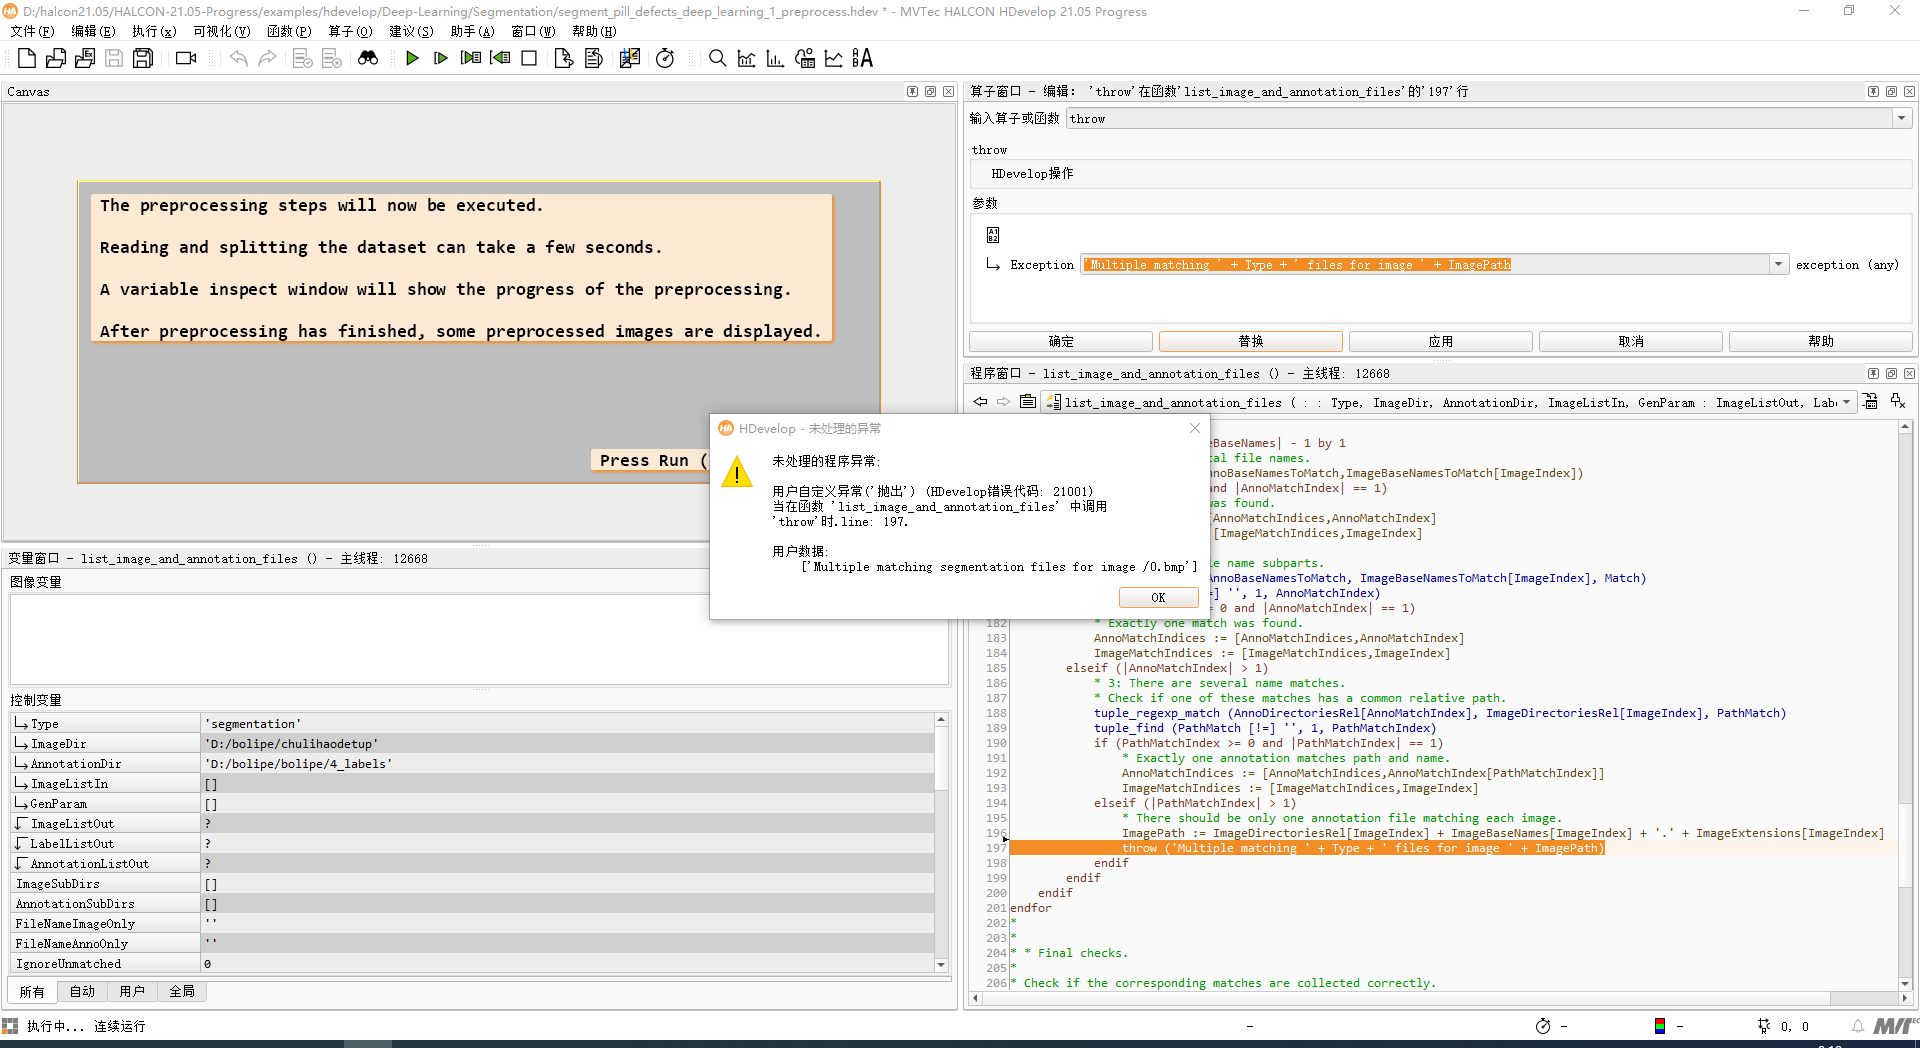The height and width of the screenshot is (1048, 1920).
Task: Toggle the profiler stopwatch icon
Action: click(x=665, y=58)
